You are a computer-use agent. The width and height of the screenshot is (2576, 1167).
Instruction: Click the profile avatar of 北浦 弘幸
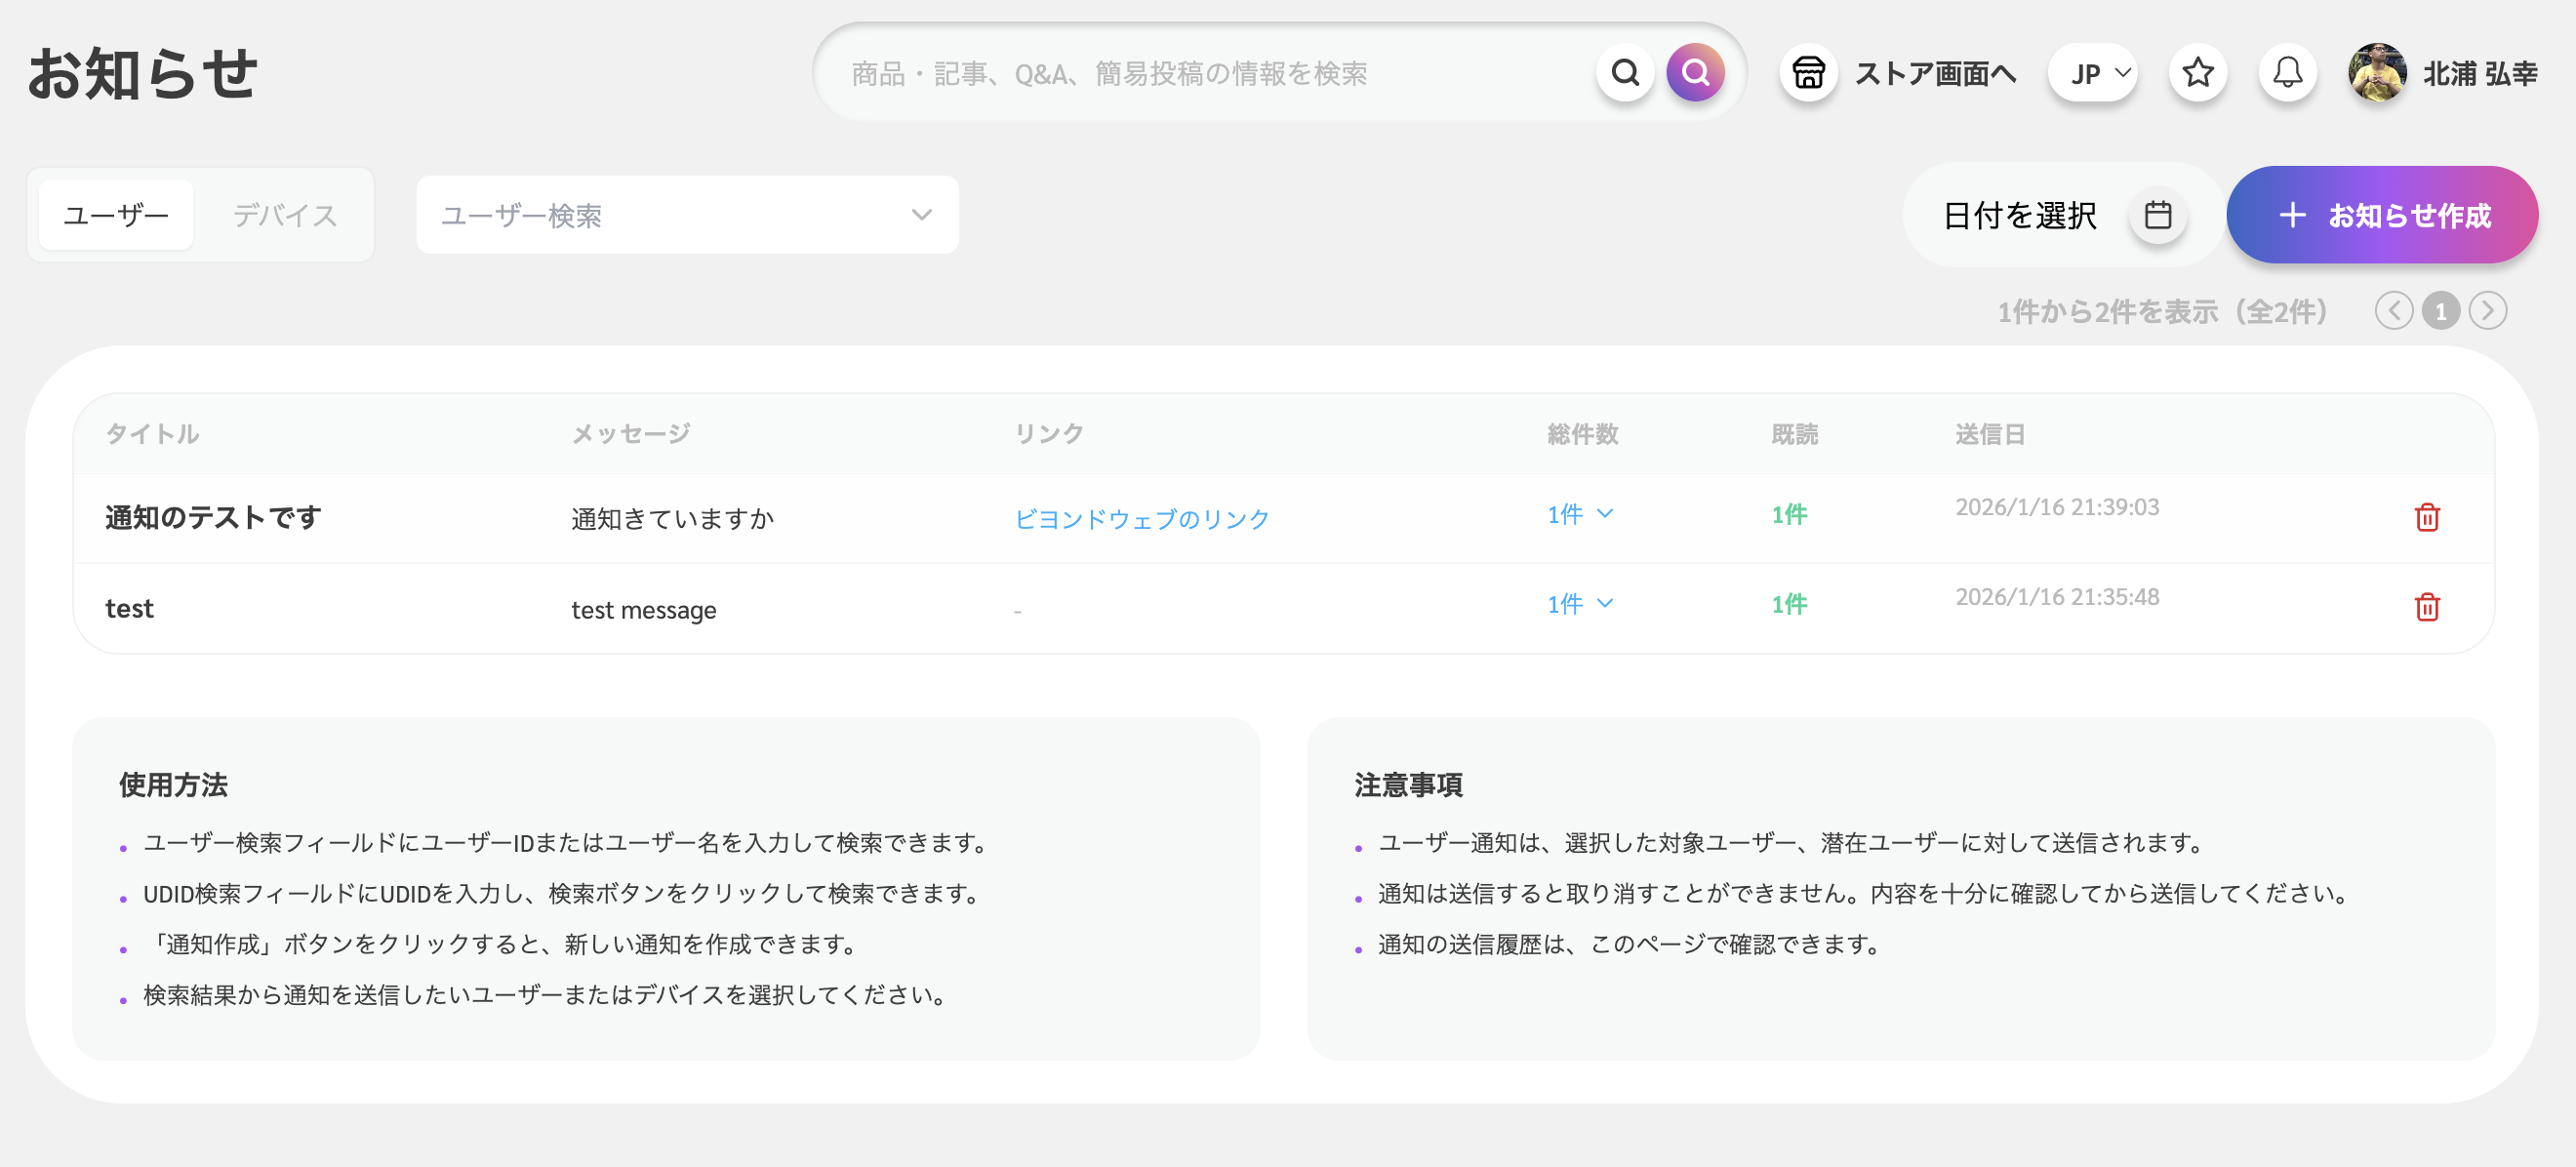point(2378,72)
